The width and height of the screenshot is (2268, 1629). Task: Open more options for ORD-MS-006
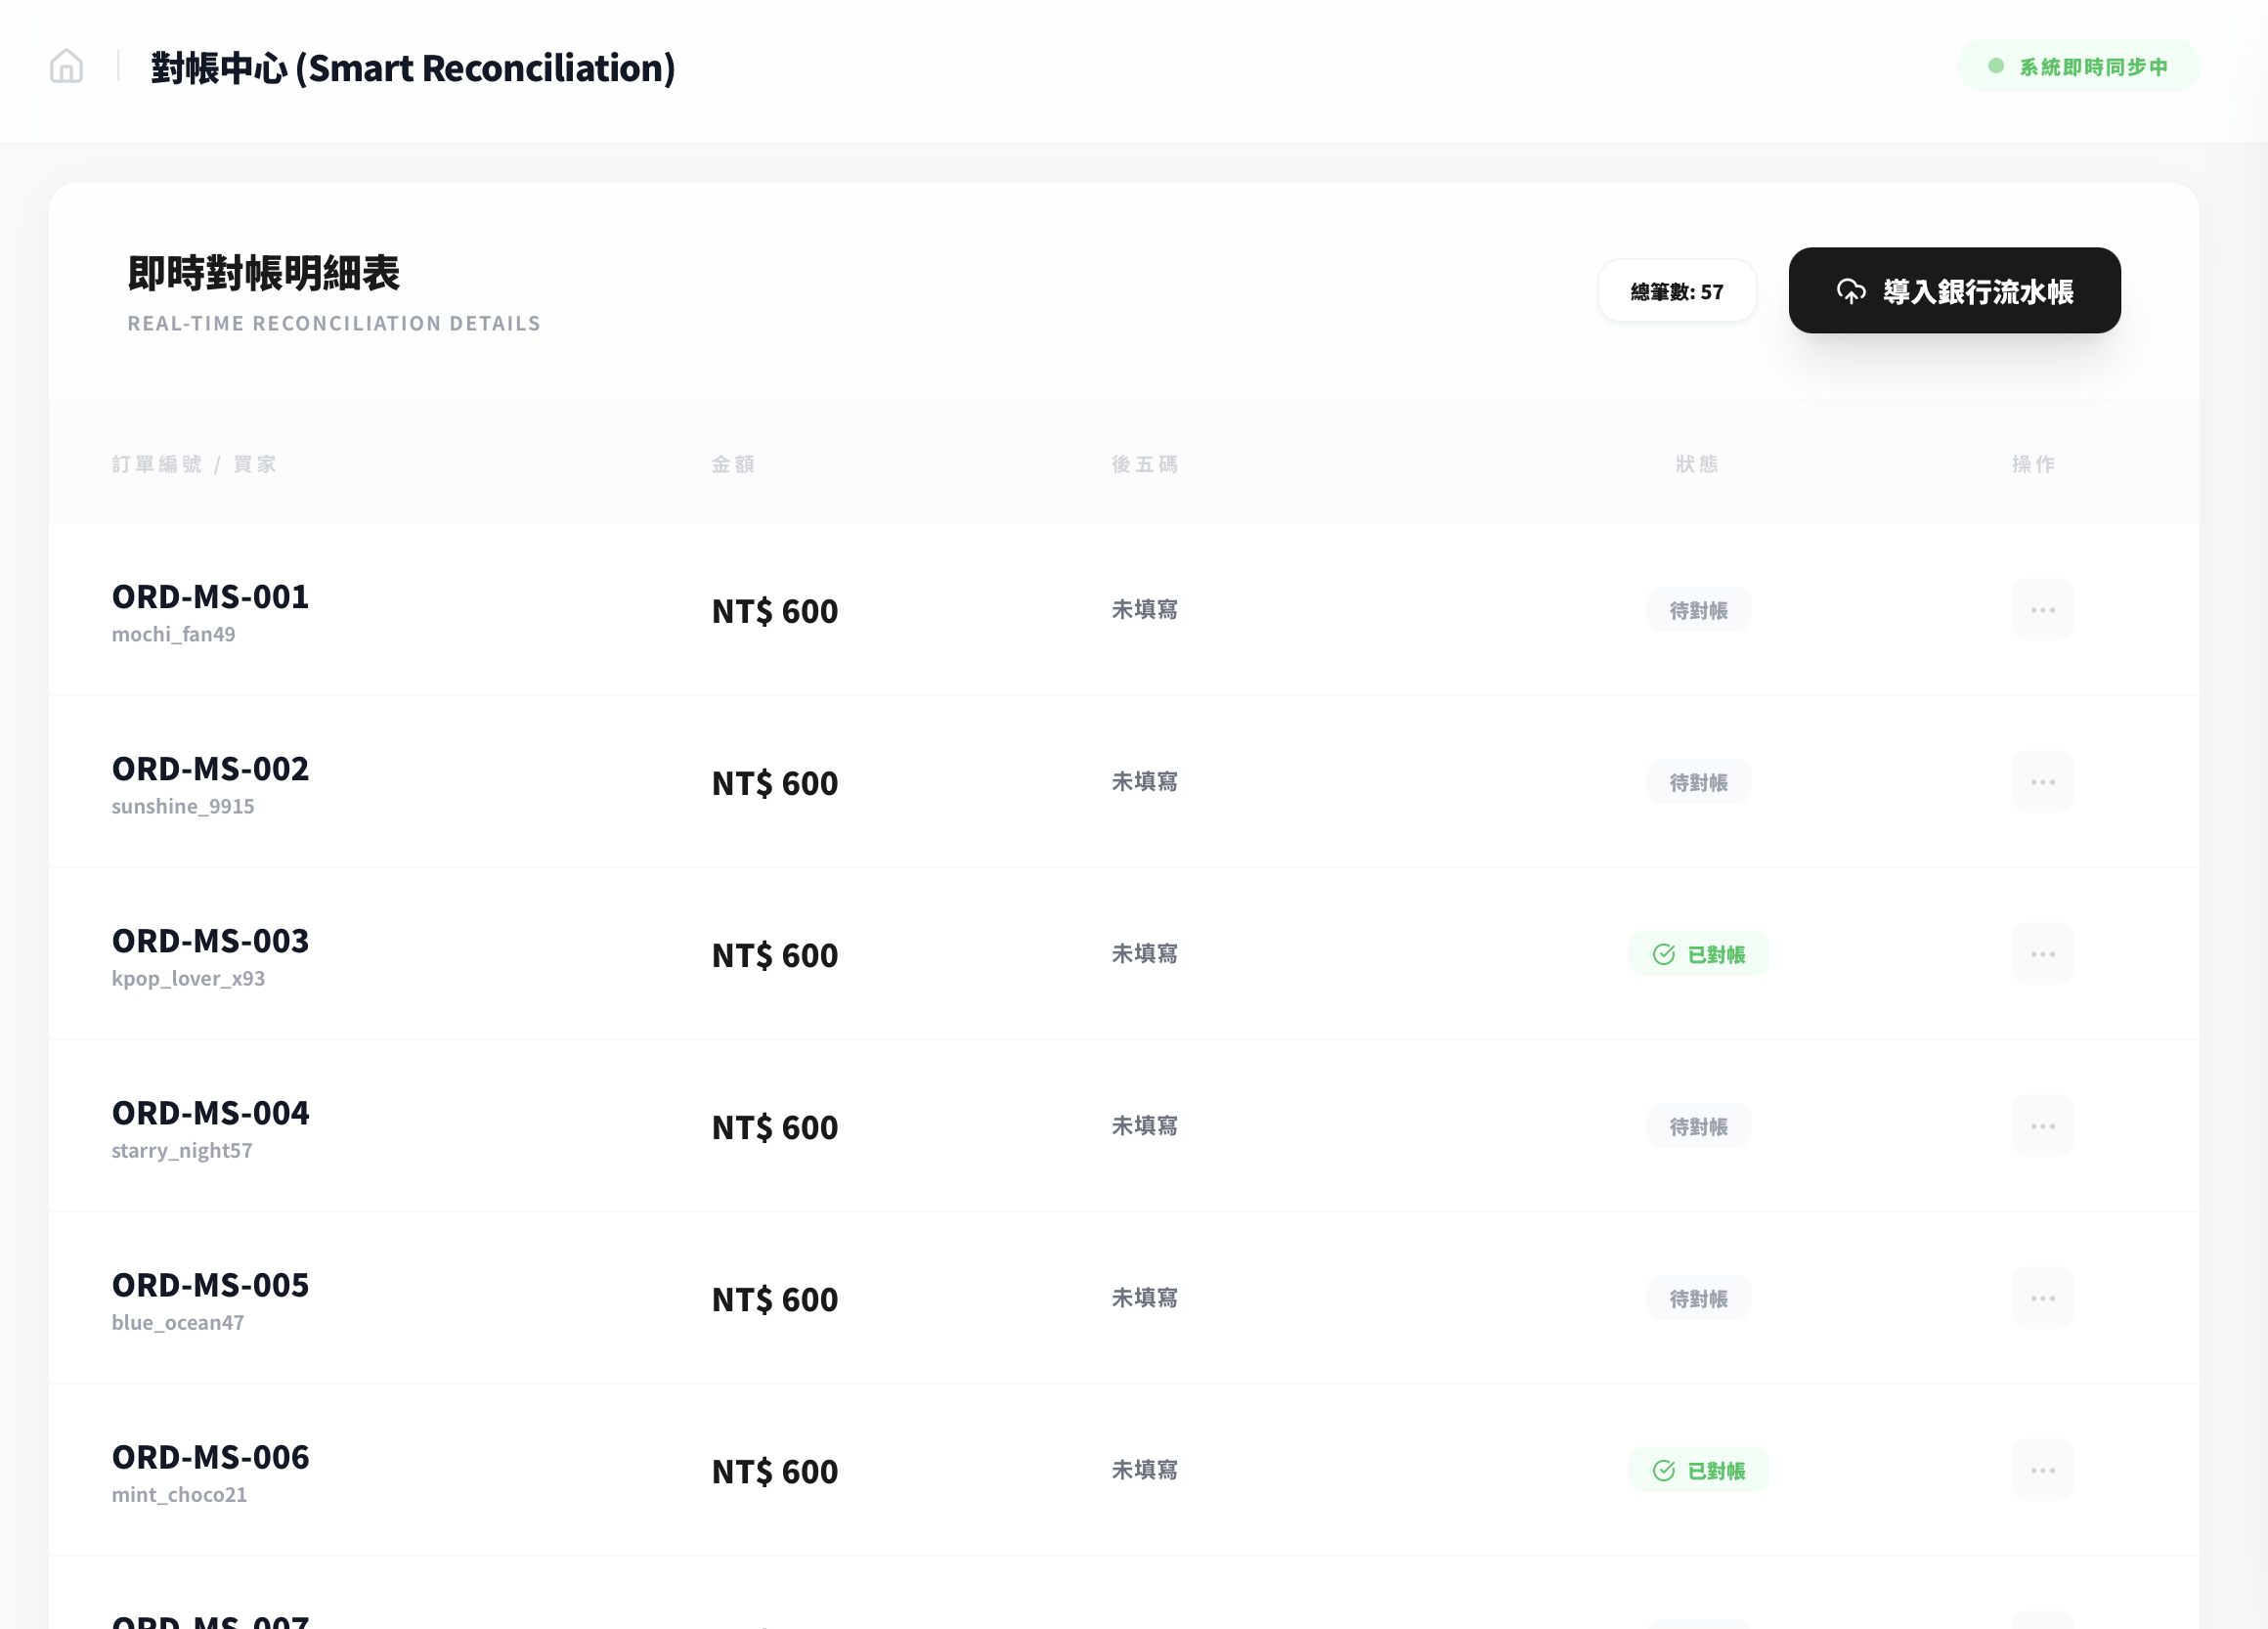tap(2042, 1470)
